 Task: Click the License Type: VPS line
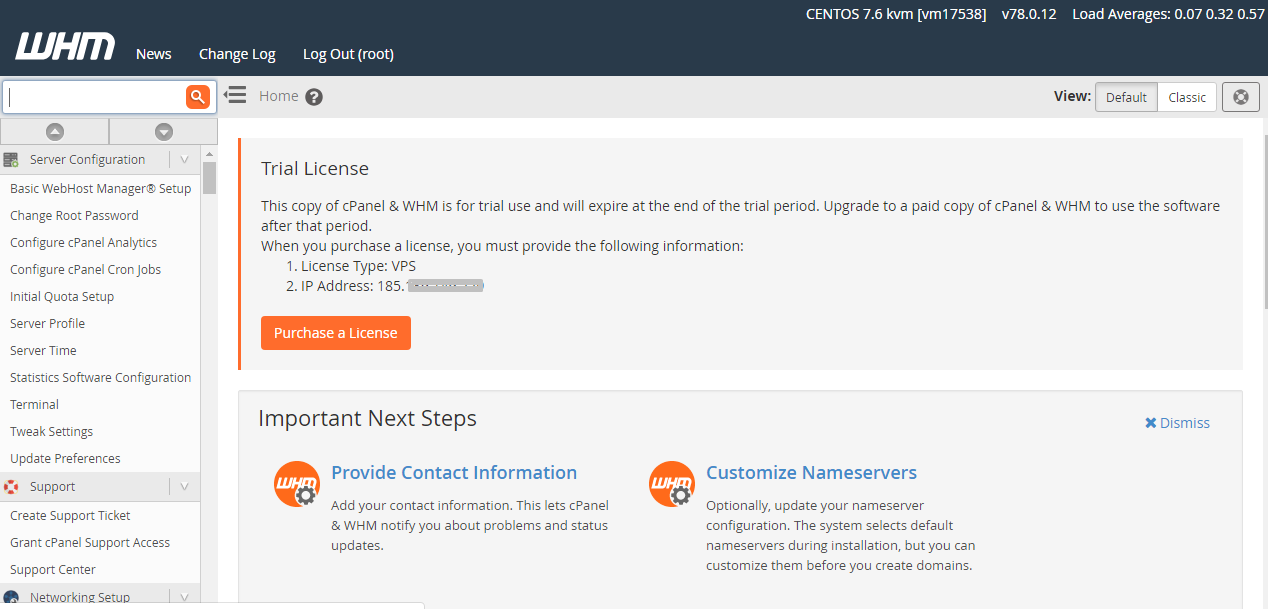(x=358, y=266)
